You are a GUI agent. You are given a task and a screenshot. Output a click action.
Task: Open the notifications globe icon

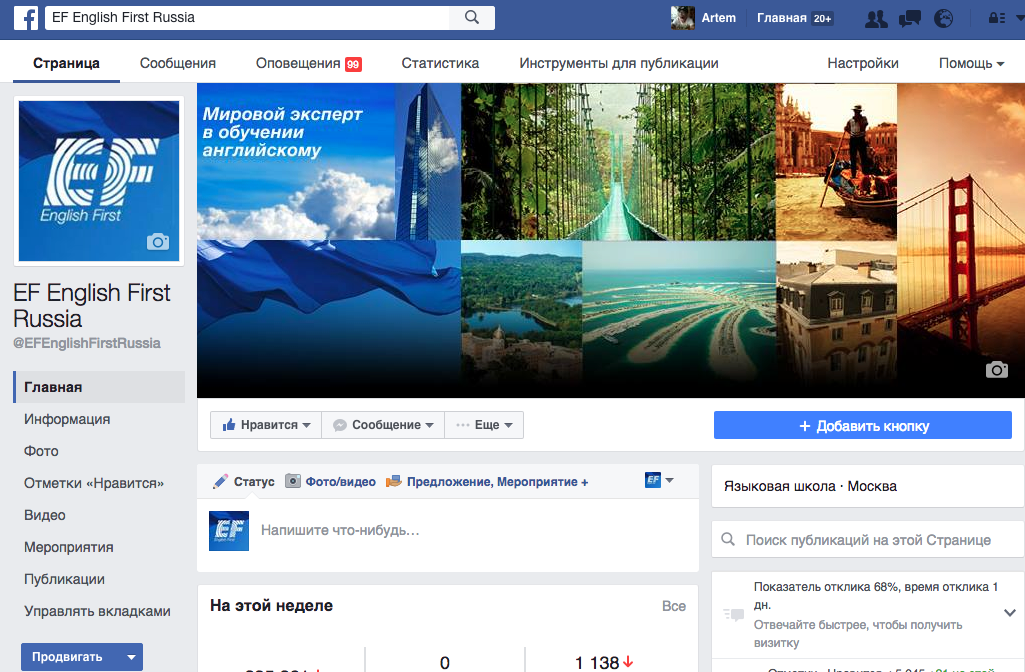pyautogui.click(x=943, y=18)
